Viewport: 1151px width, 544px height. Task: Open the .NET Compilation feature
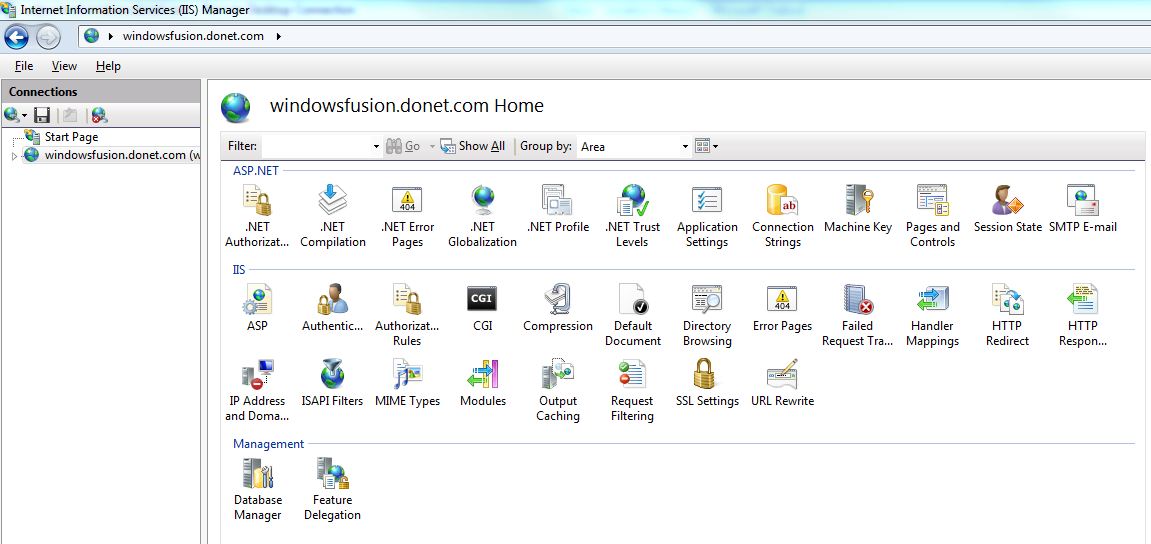333,215
